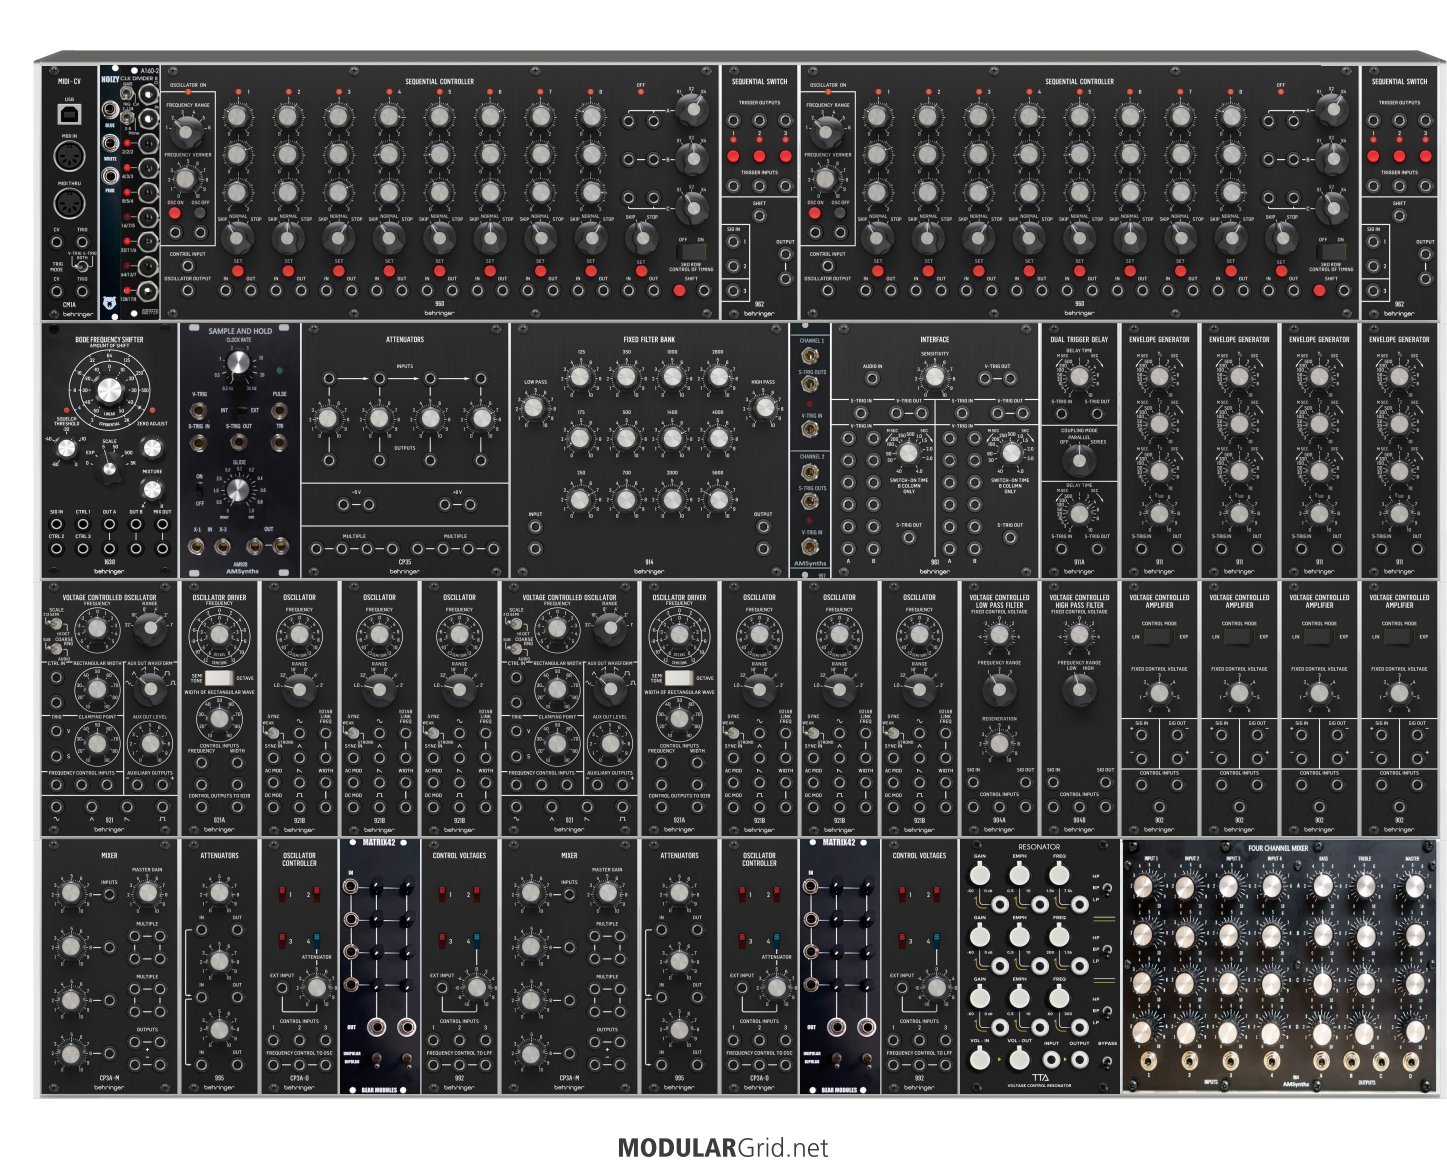1447x1169 pixels.
Task: Toggle the Glide ON/OFF switch
Action: click(x=199, y=490)
